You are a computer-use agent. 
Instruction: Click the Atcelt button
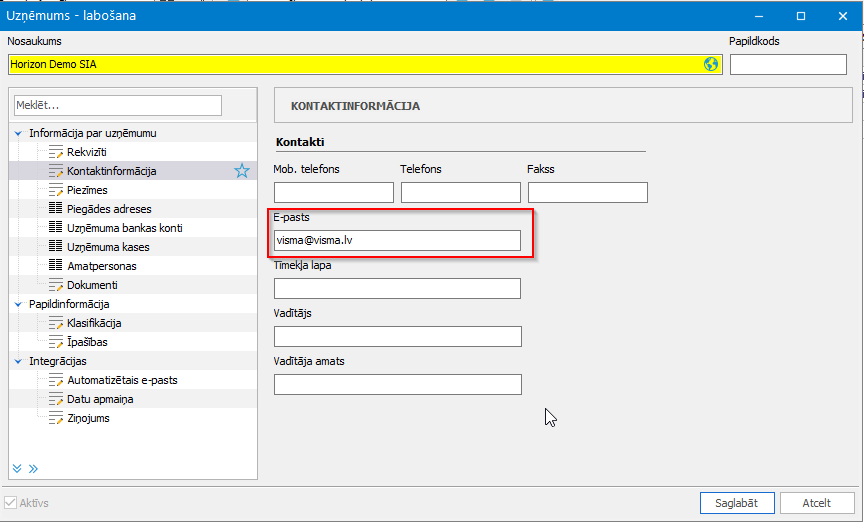(817, 503)
